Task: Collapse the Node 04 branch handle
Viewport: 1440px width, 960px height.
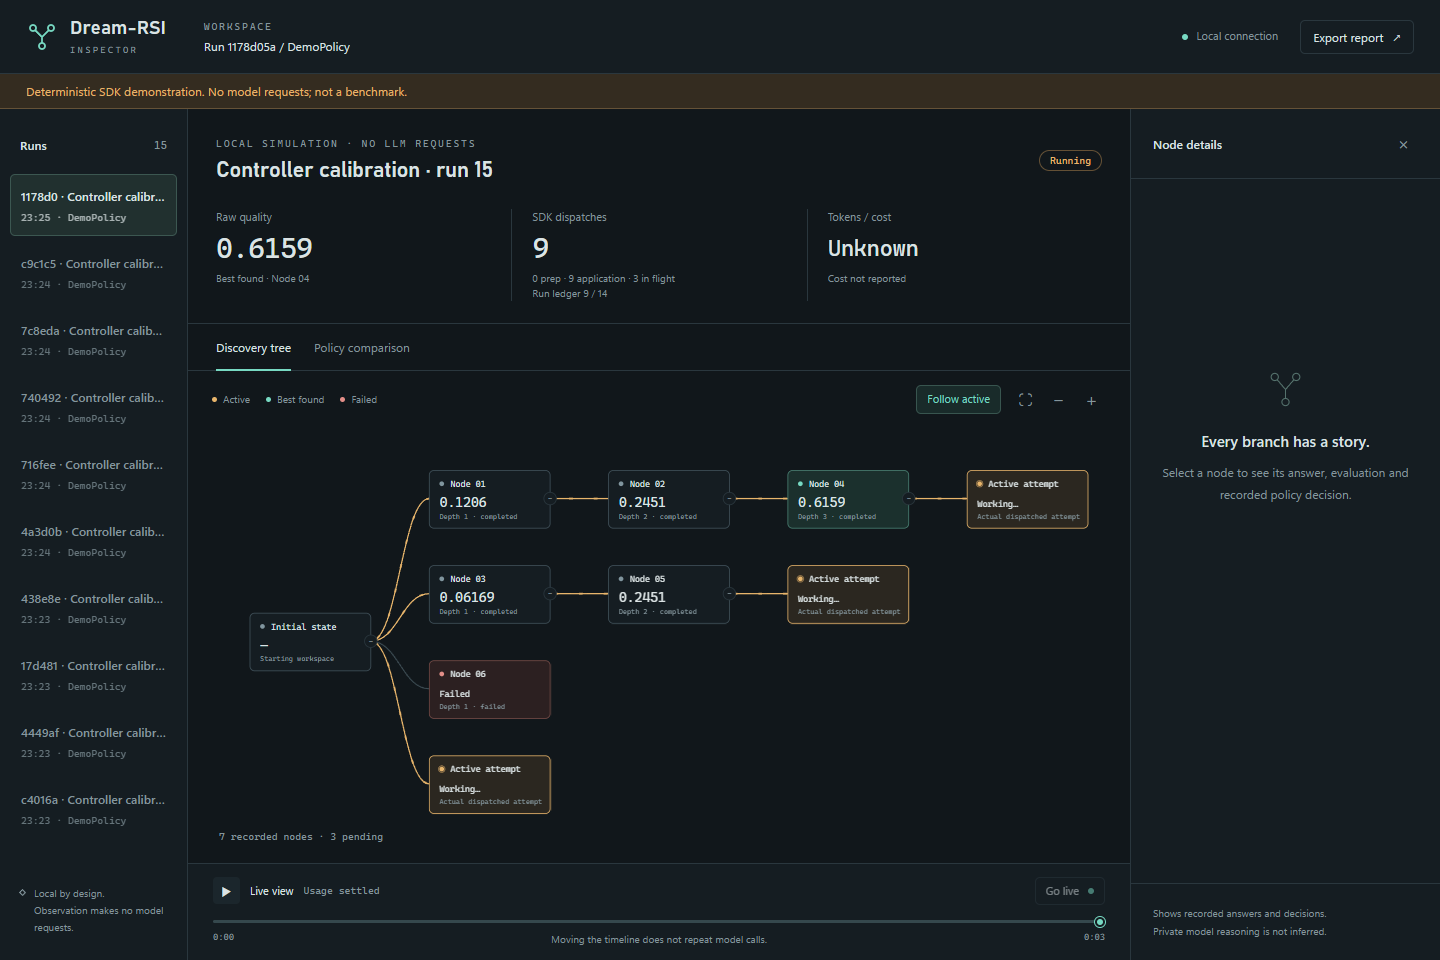Action: [x=908, y=498]
